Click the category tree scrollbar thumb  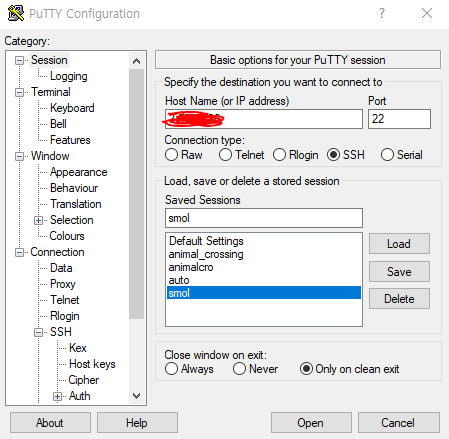tap(136, 194)
